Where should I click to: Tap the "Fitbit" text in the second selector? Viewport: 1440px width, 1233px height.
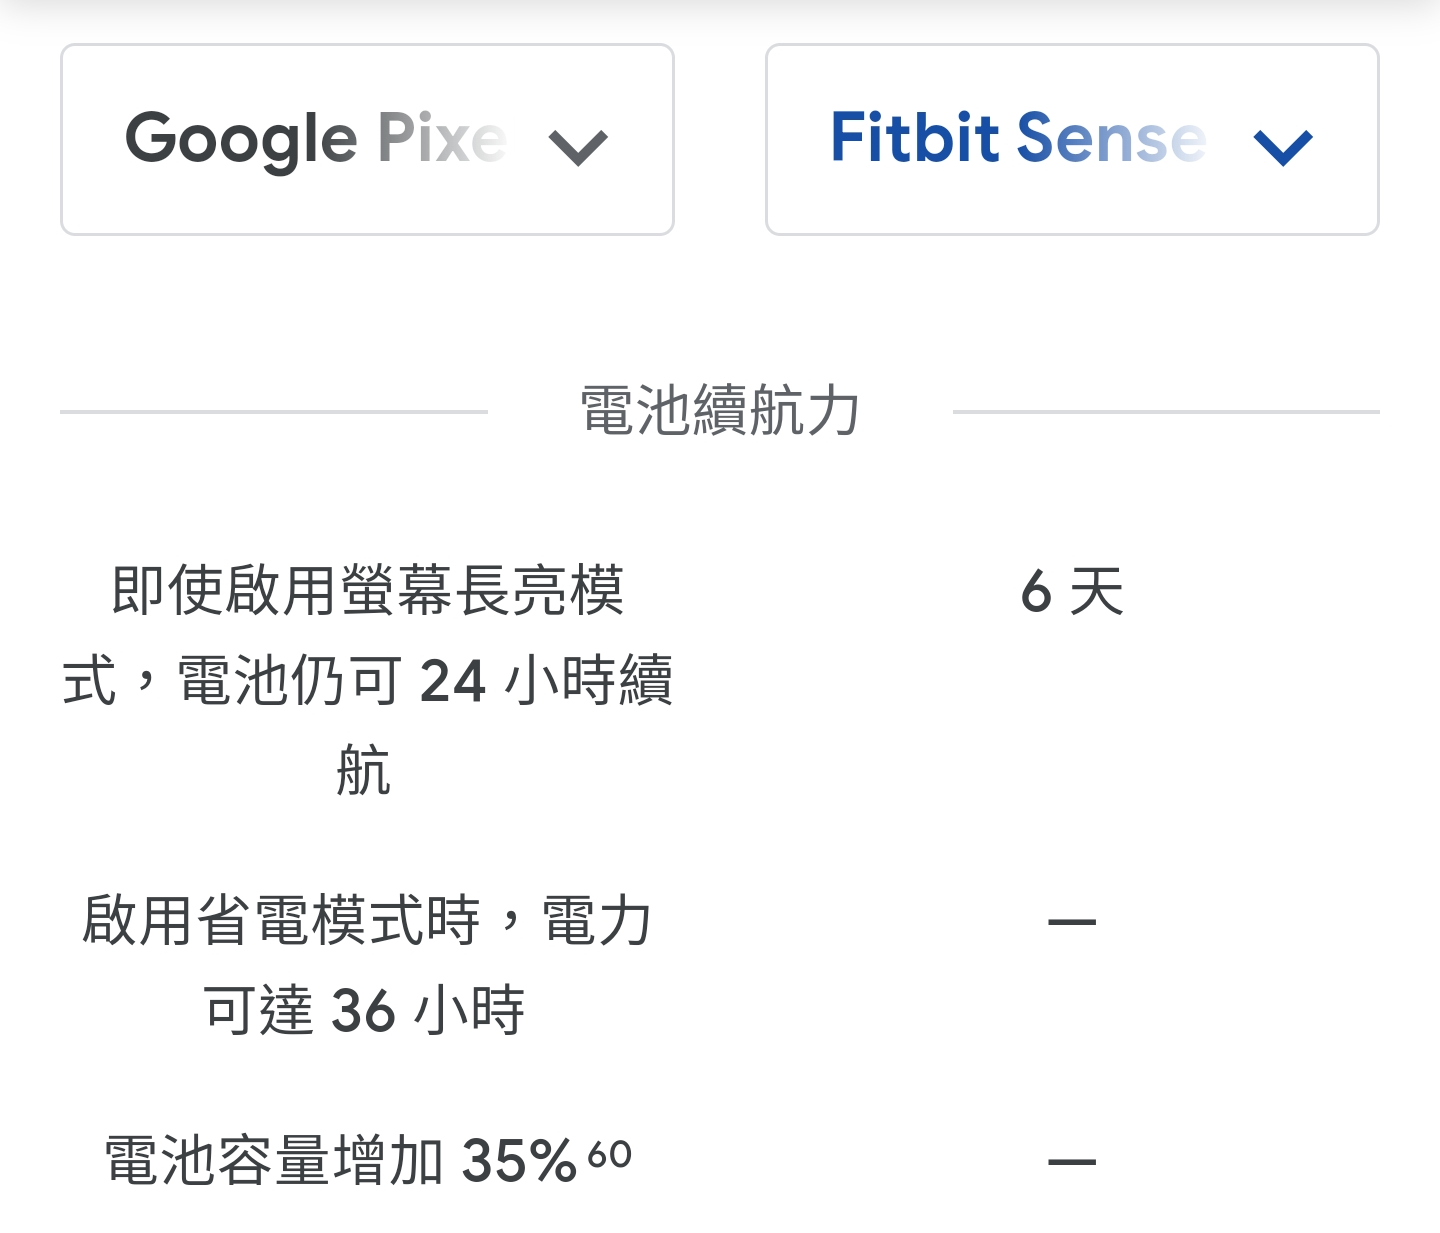pyautogui.click(x=915, y=137)
